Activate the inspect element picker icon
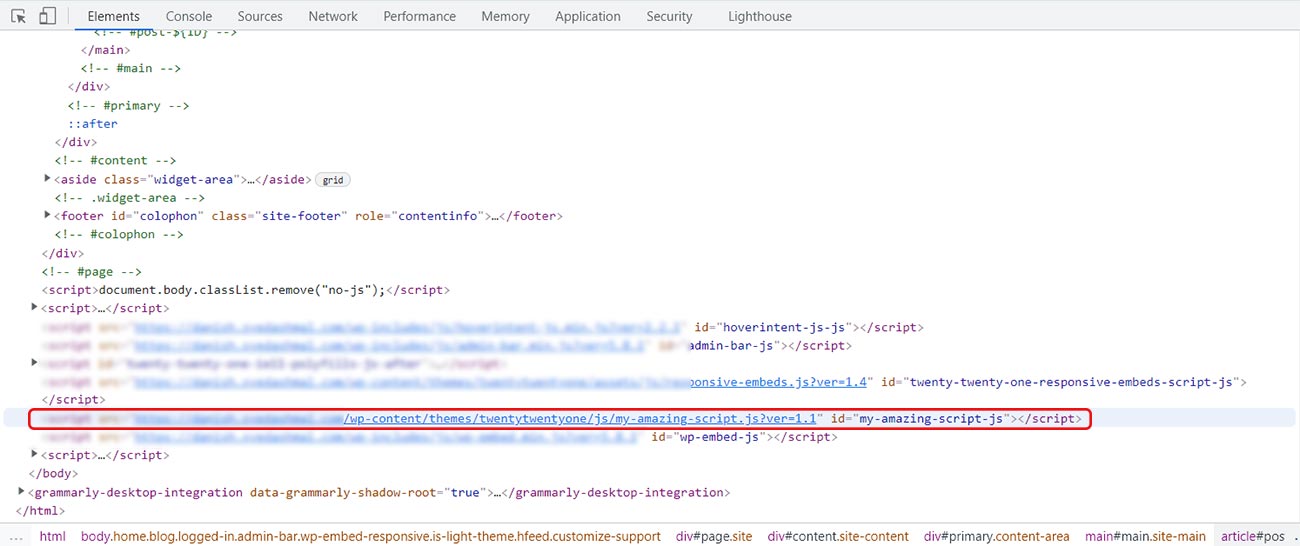 (18, 16)
